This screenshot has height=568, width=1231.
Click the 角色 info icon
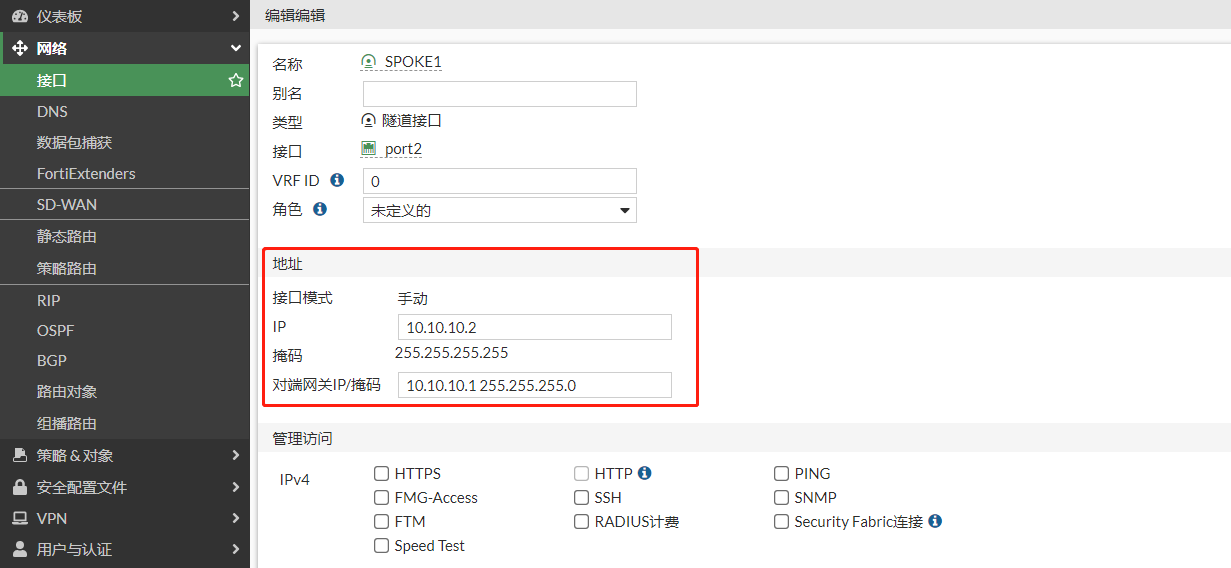tap(320, 209)
